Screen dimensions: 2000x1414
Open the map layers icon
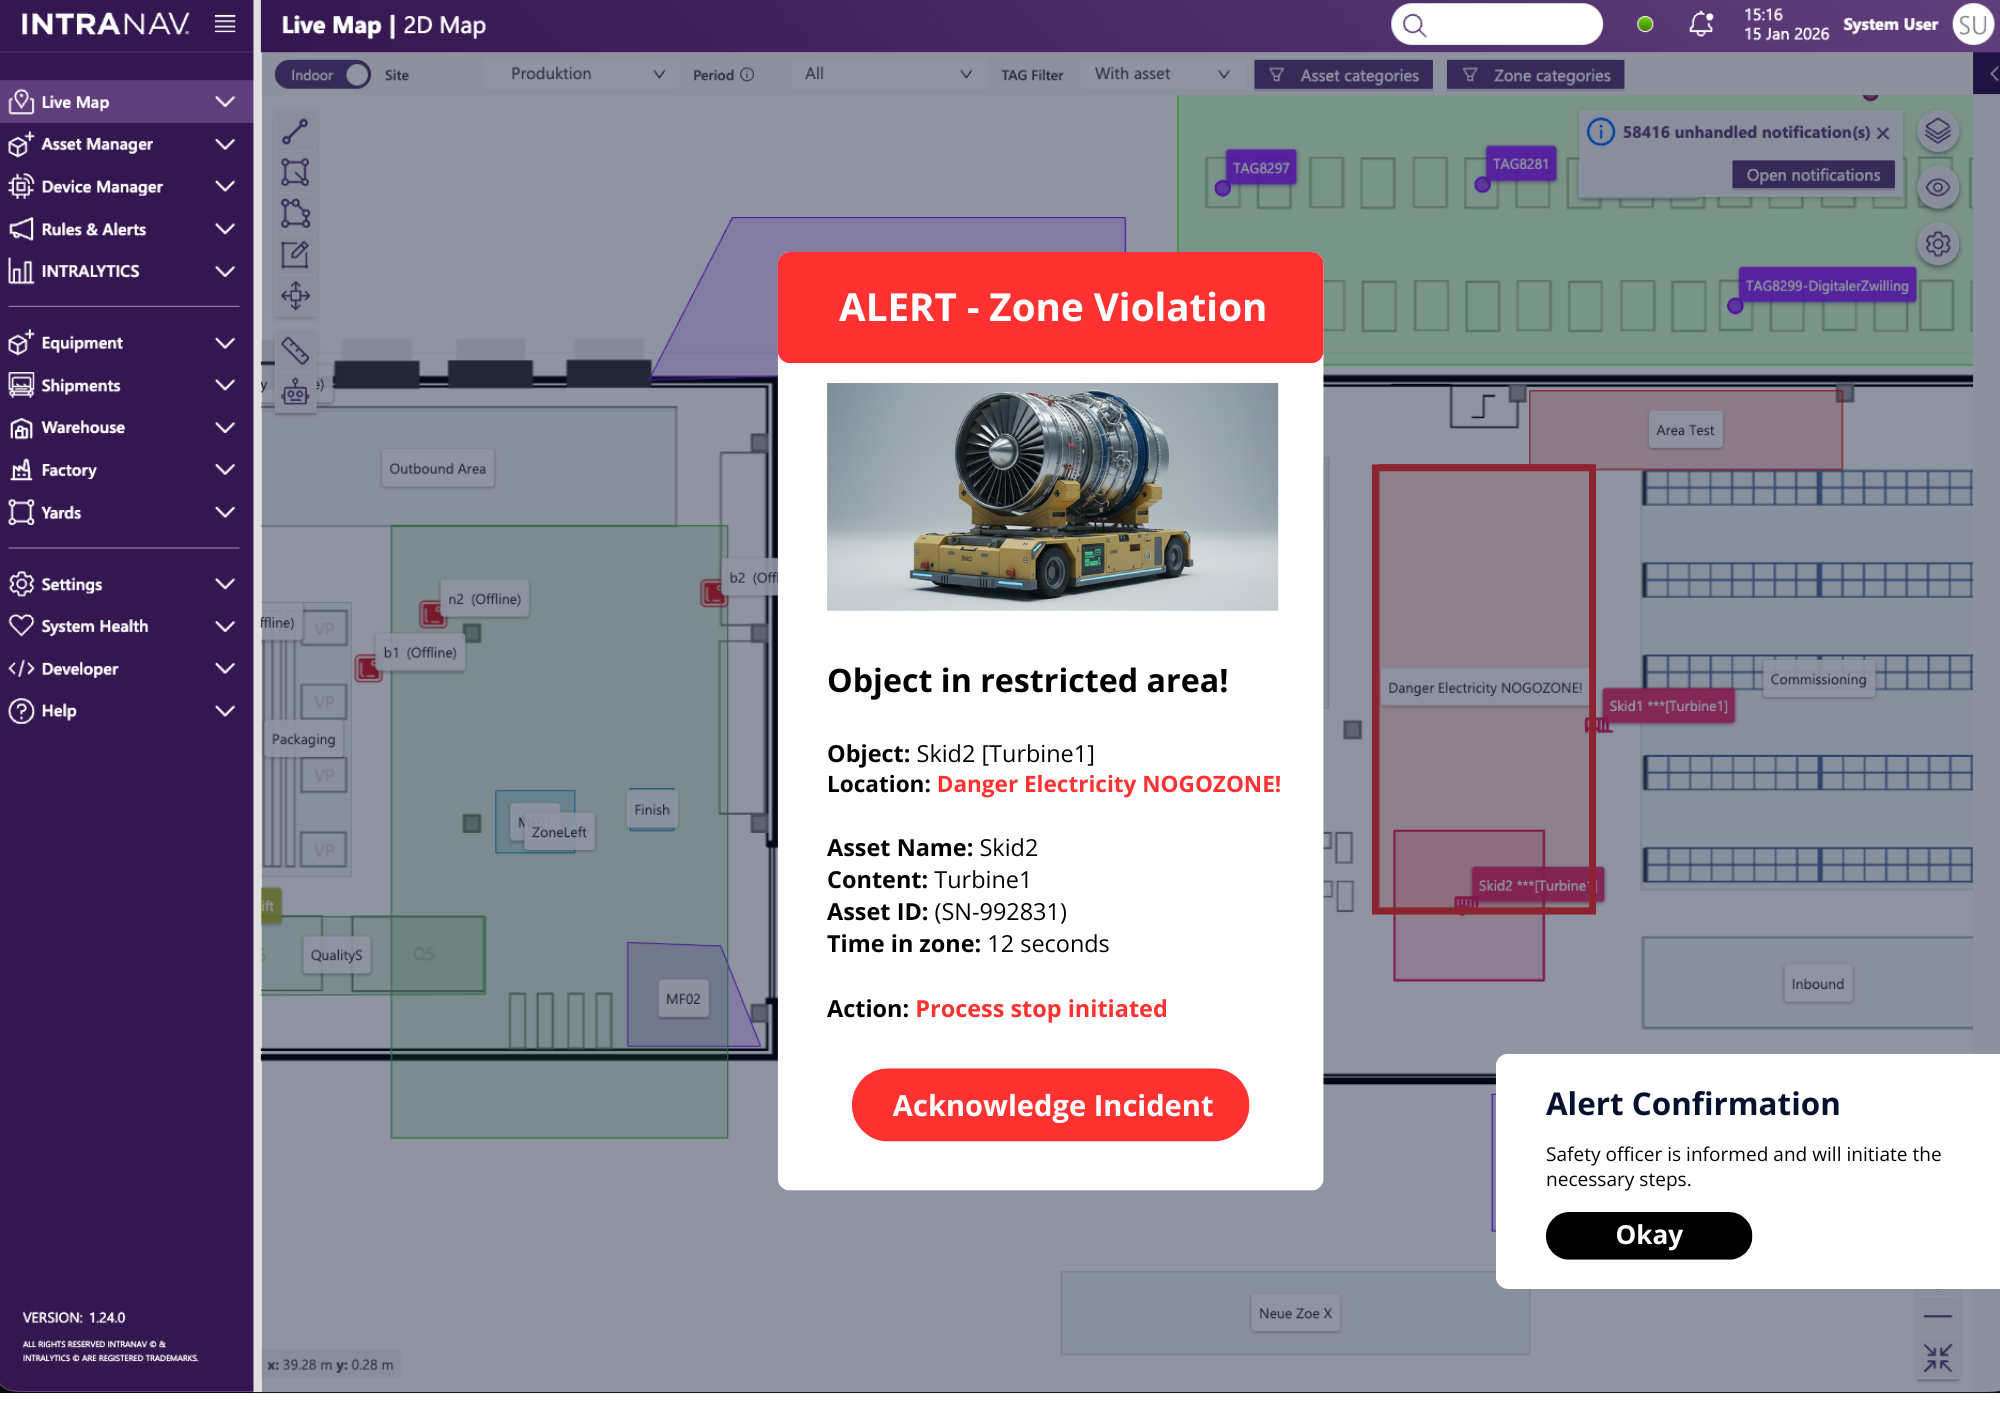coord(1937,131)
